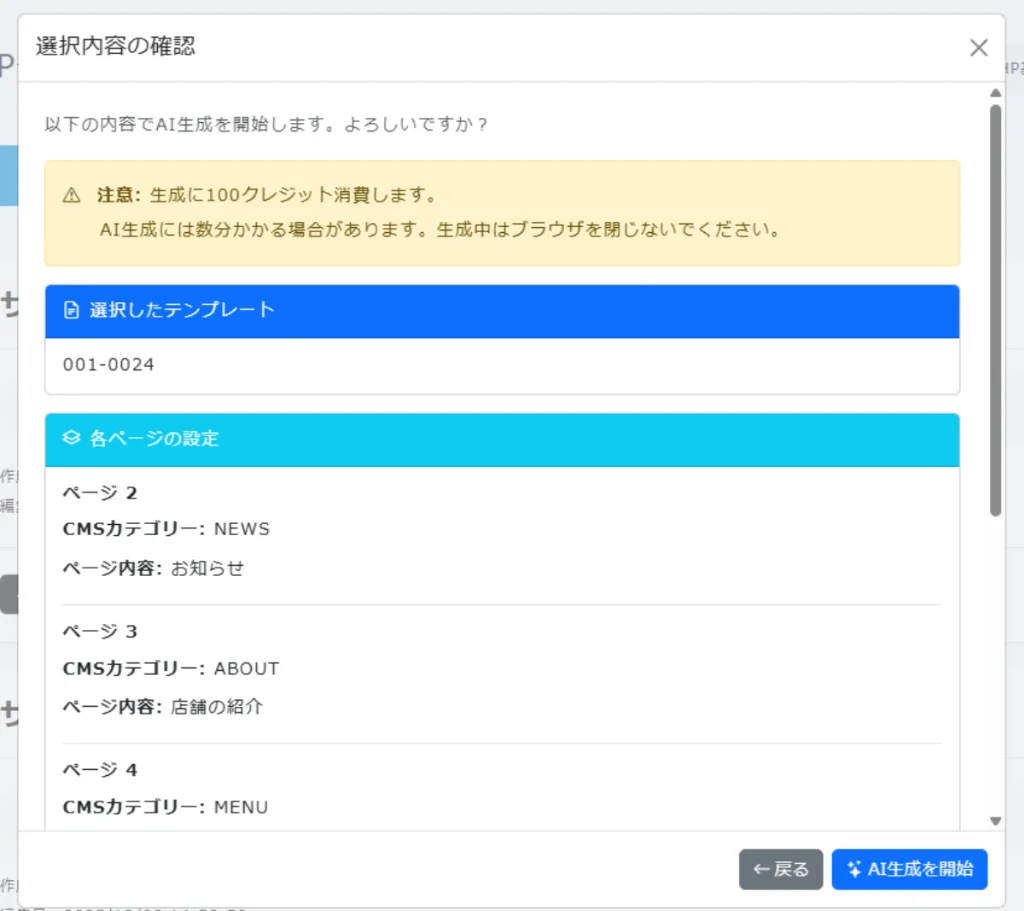Click the warning triangle icon in the yellow notice
The image size is (1024, 911).
[x=71, y=195]
